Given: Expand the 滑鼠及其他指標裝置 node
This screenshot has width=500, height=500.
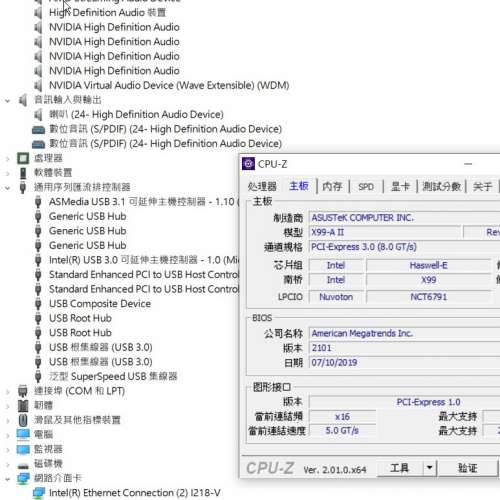Looking at the screenshot, I should click(7, 420).
